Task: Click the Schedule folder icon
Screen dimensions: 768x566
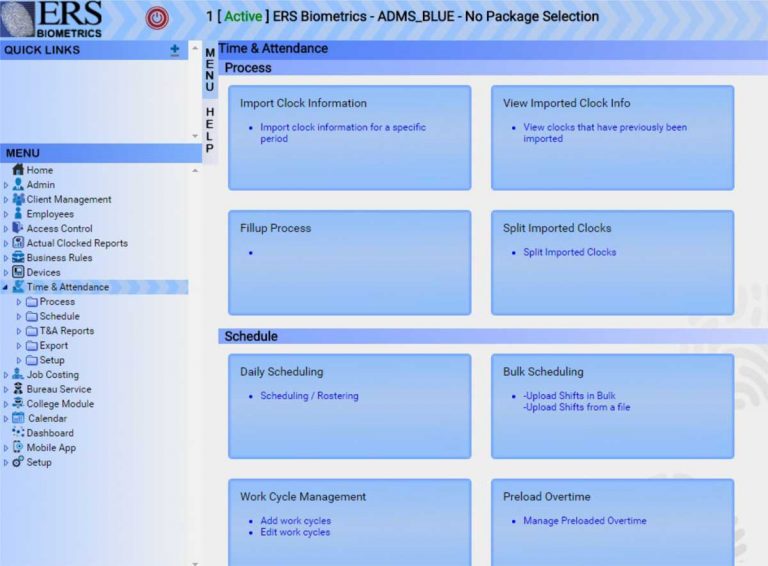Action: coord(32,316)
